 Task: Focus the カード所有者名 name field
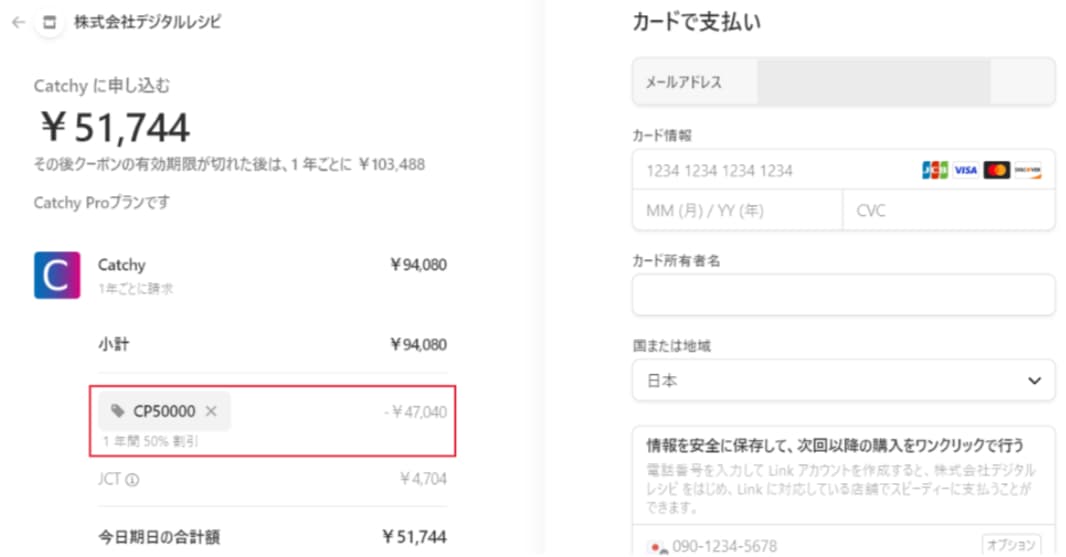(843, 295)
